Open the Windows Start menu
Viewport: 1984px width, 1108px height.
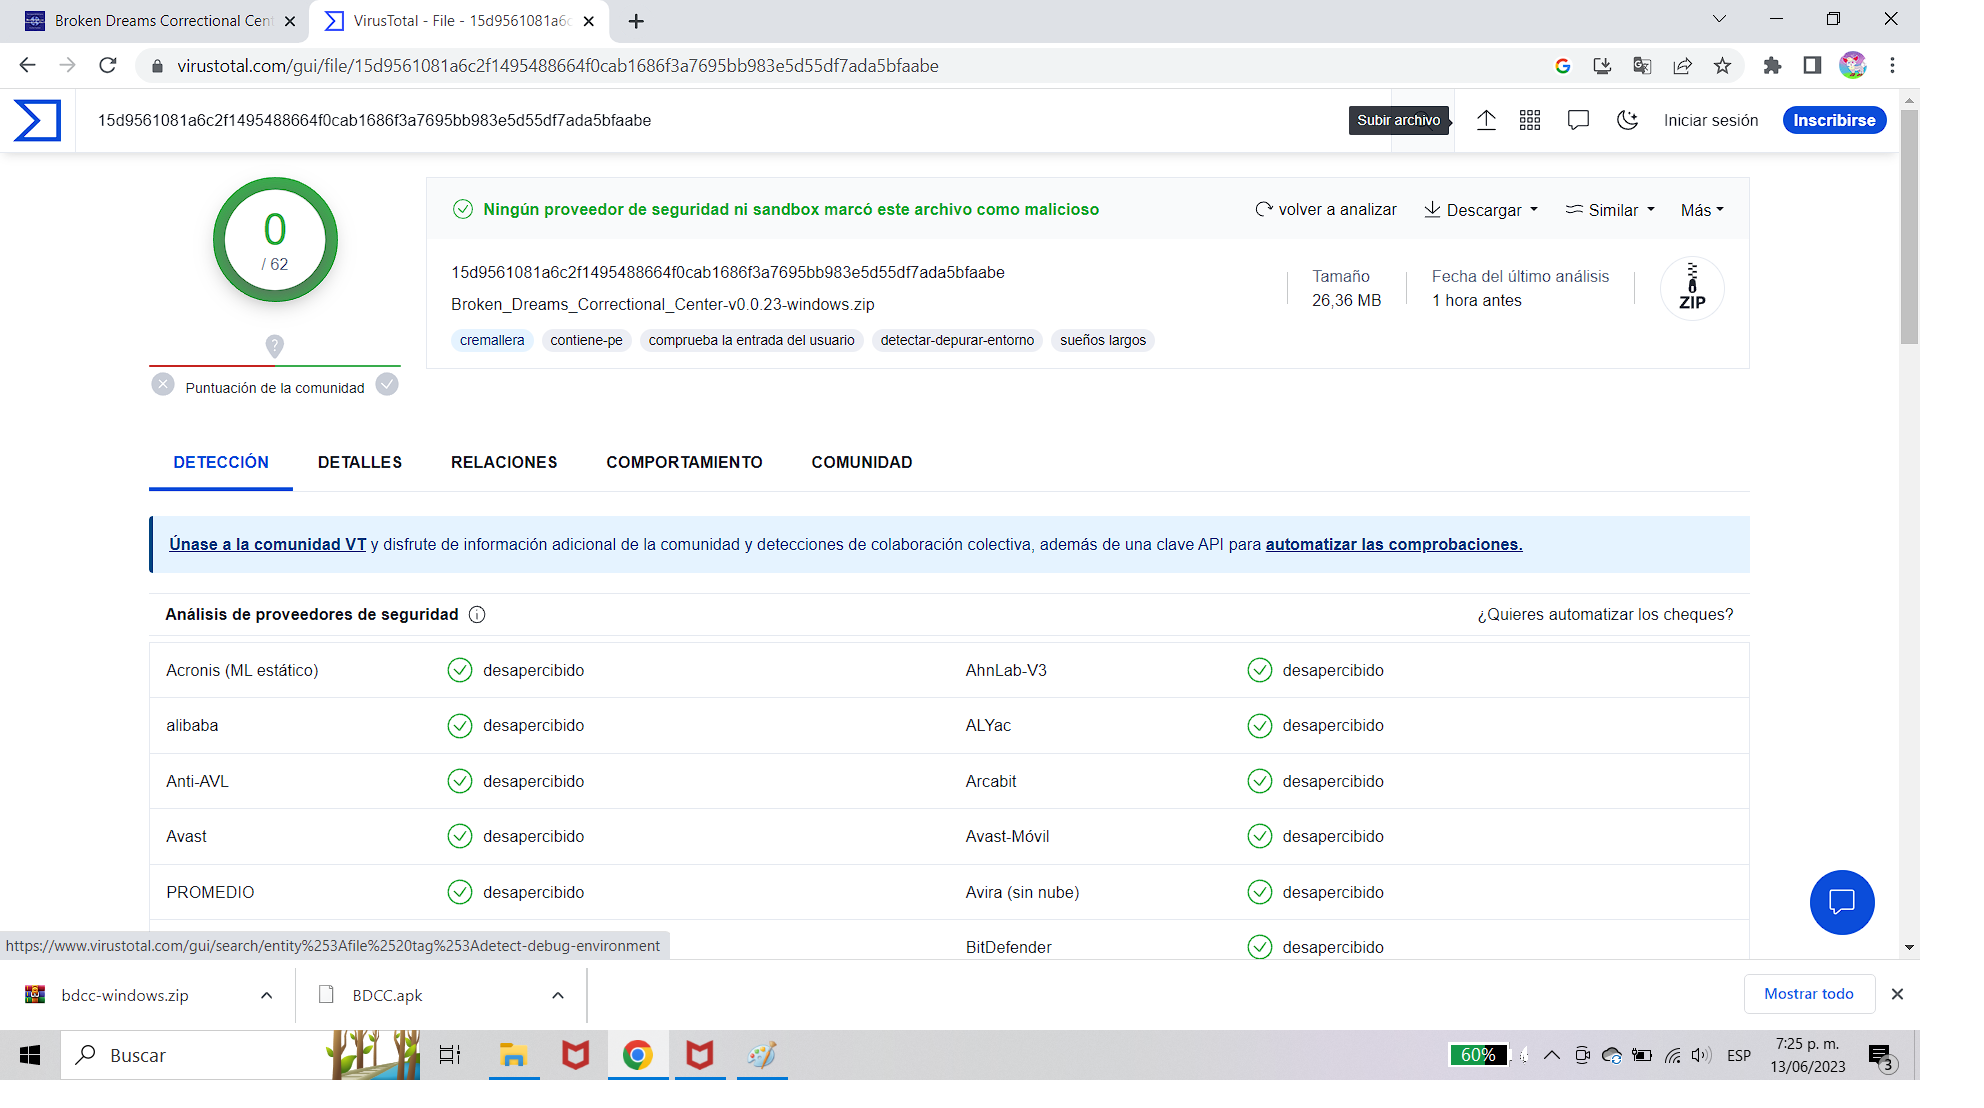(30, 1055)
